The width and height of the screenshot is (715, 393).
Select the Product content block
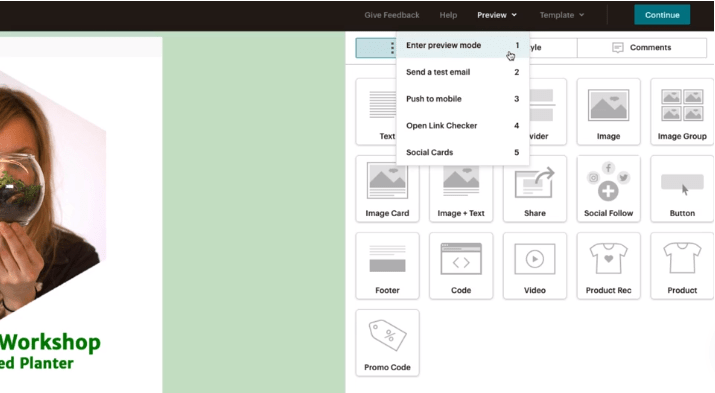point(682,266)
